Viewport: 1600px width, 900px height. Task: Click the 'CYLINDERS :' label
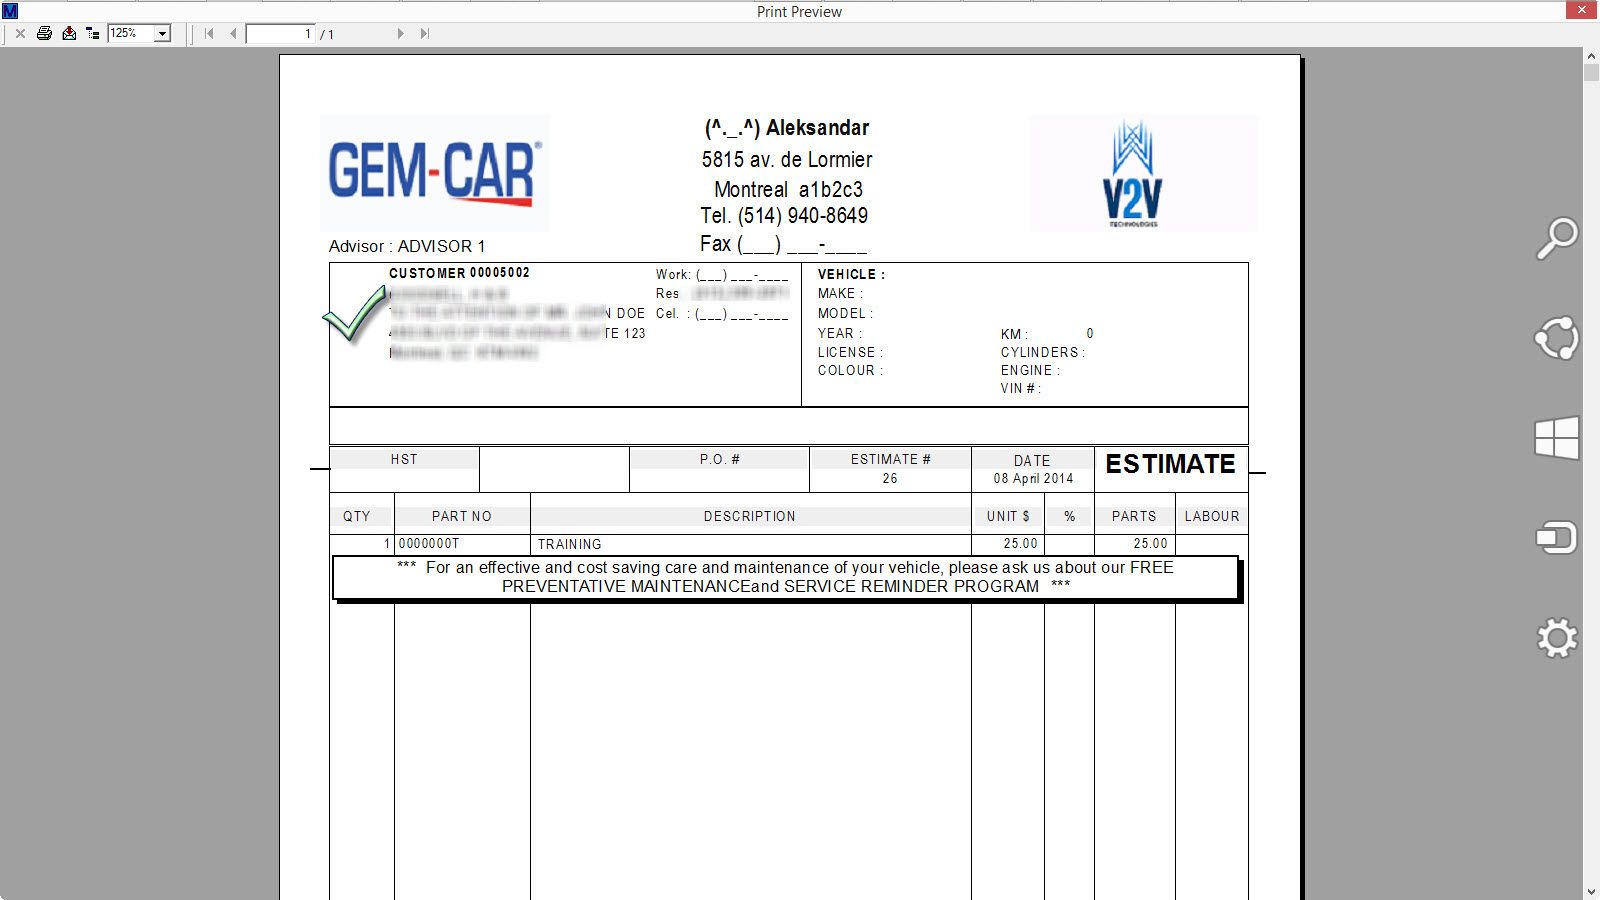coord(1043,352)
